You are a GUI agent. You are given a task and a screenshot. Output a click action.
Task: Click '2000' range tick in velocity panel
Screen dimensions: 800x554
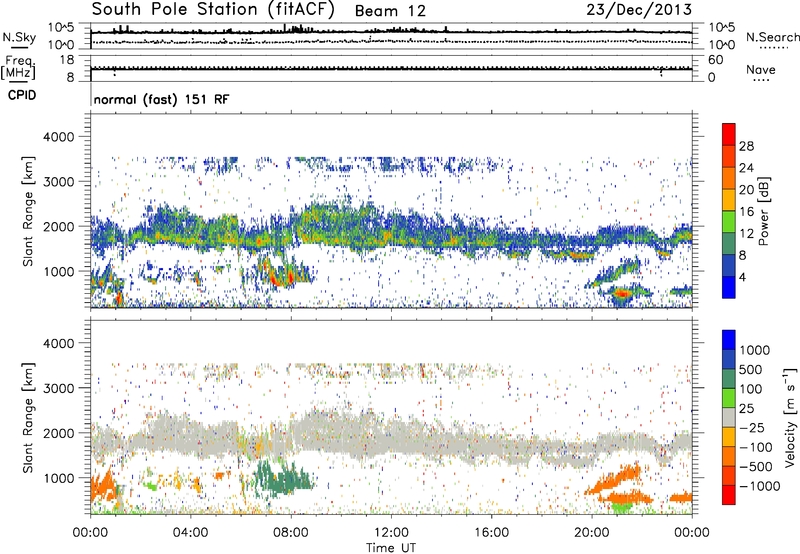click(58, 433)
